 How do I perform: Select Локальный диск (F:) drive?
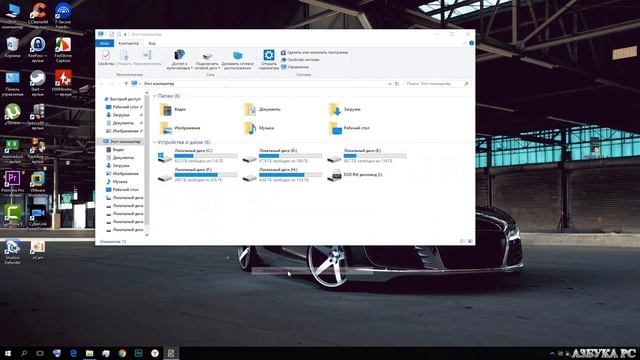click(198, 175)
